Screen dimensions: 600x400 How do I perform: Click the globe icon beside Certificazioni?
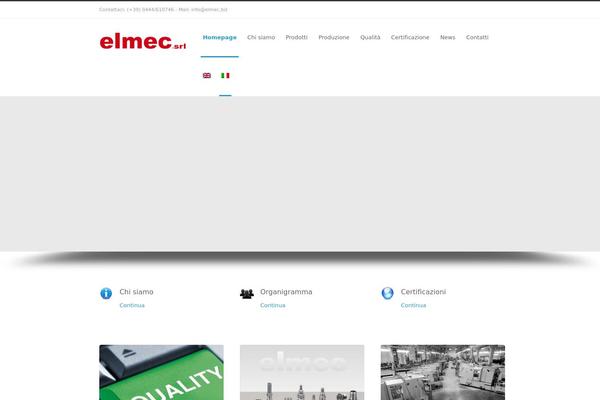[x=388, y=293]
